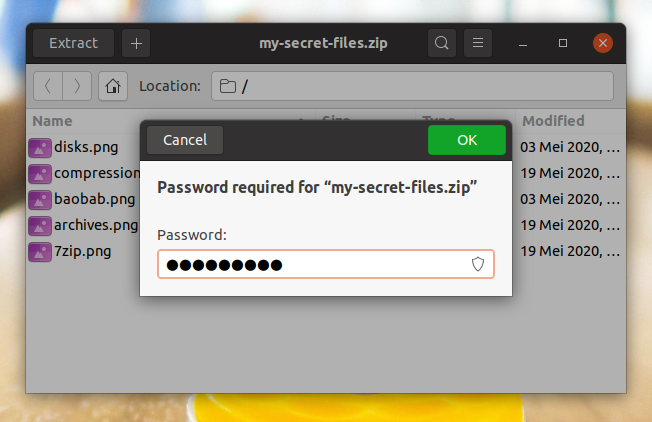The image size is (652, 422).
Task: Confirm password with OK button
Action: (x=467, y=140)
